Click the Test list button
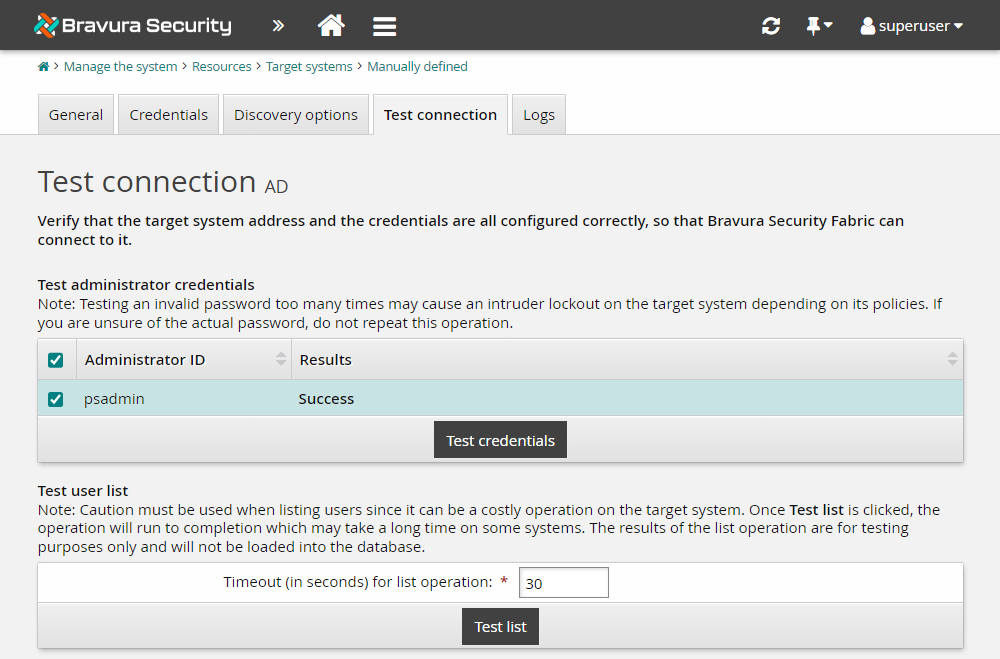The image size is (1000, 659). (500, 626)
